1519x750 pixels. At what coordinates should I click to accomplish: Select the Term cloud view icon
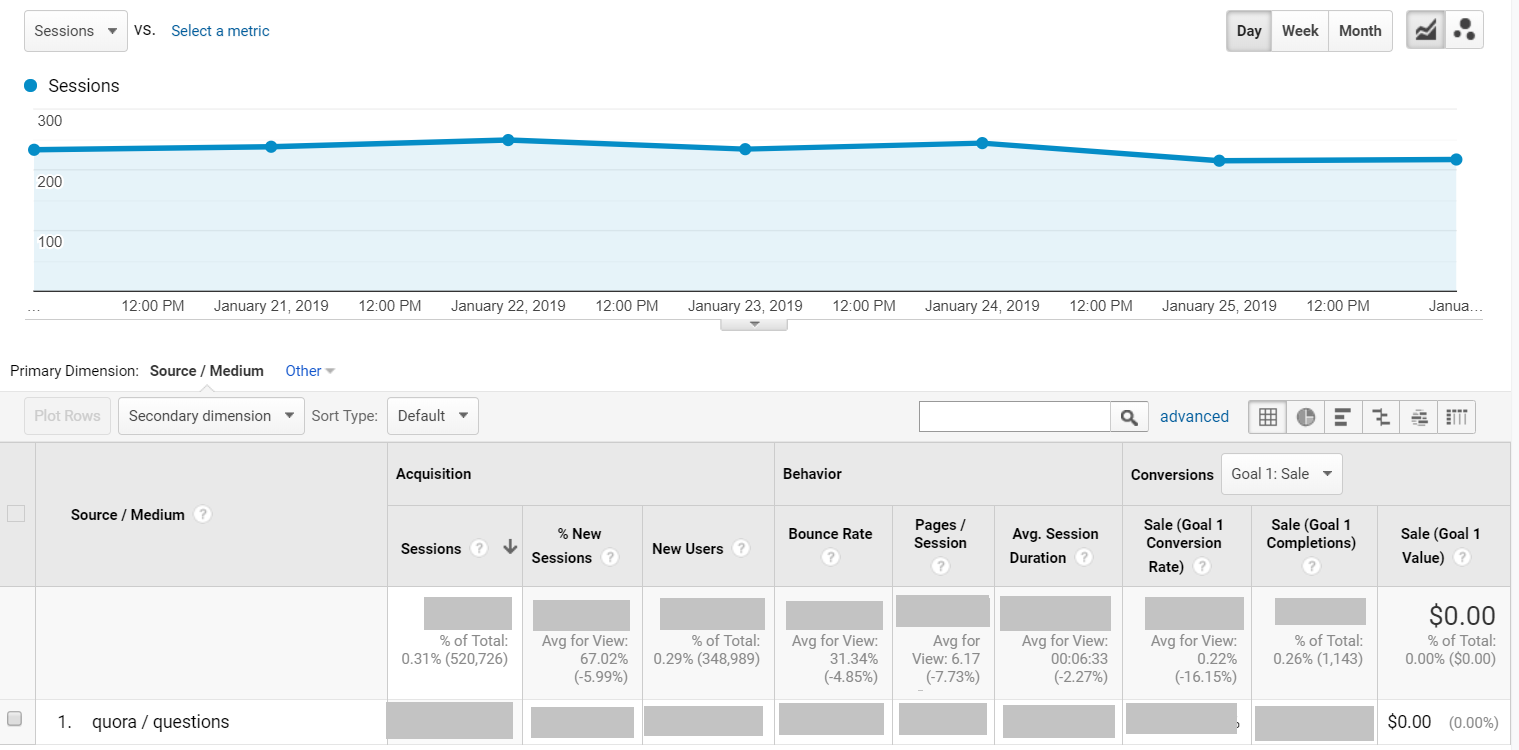click(1419, 417)
